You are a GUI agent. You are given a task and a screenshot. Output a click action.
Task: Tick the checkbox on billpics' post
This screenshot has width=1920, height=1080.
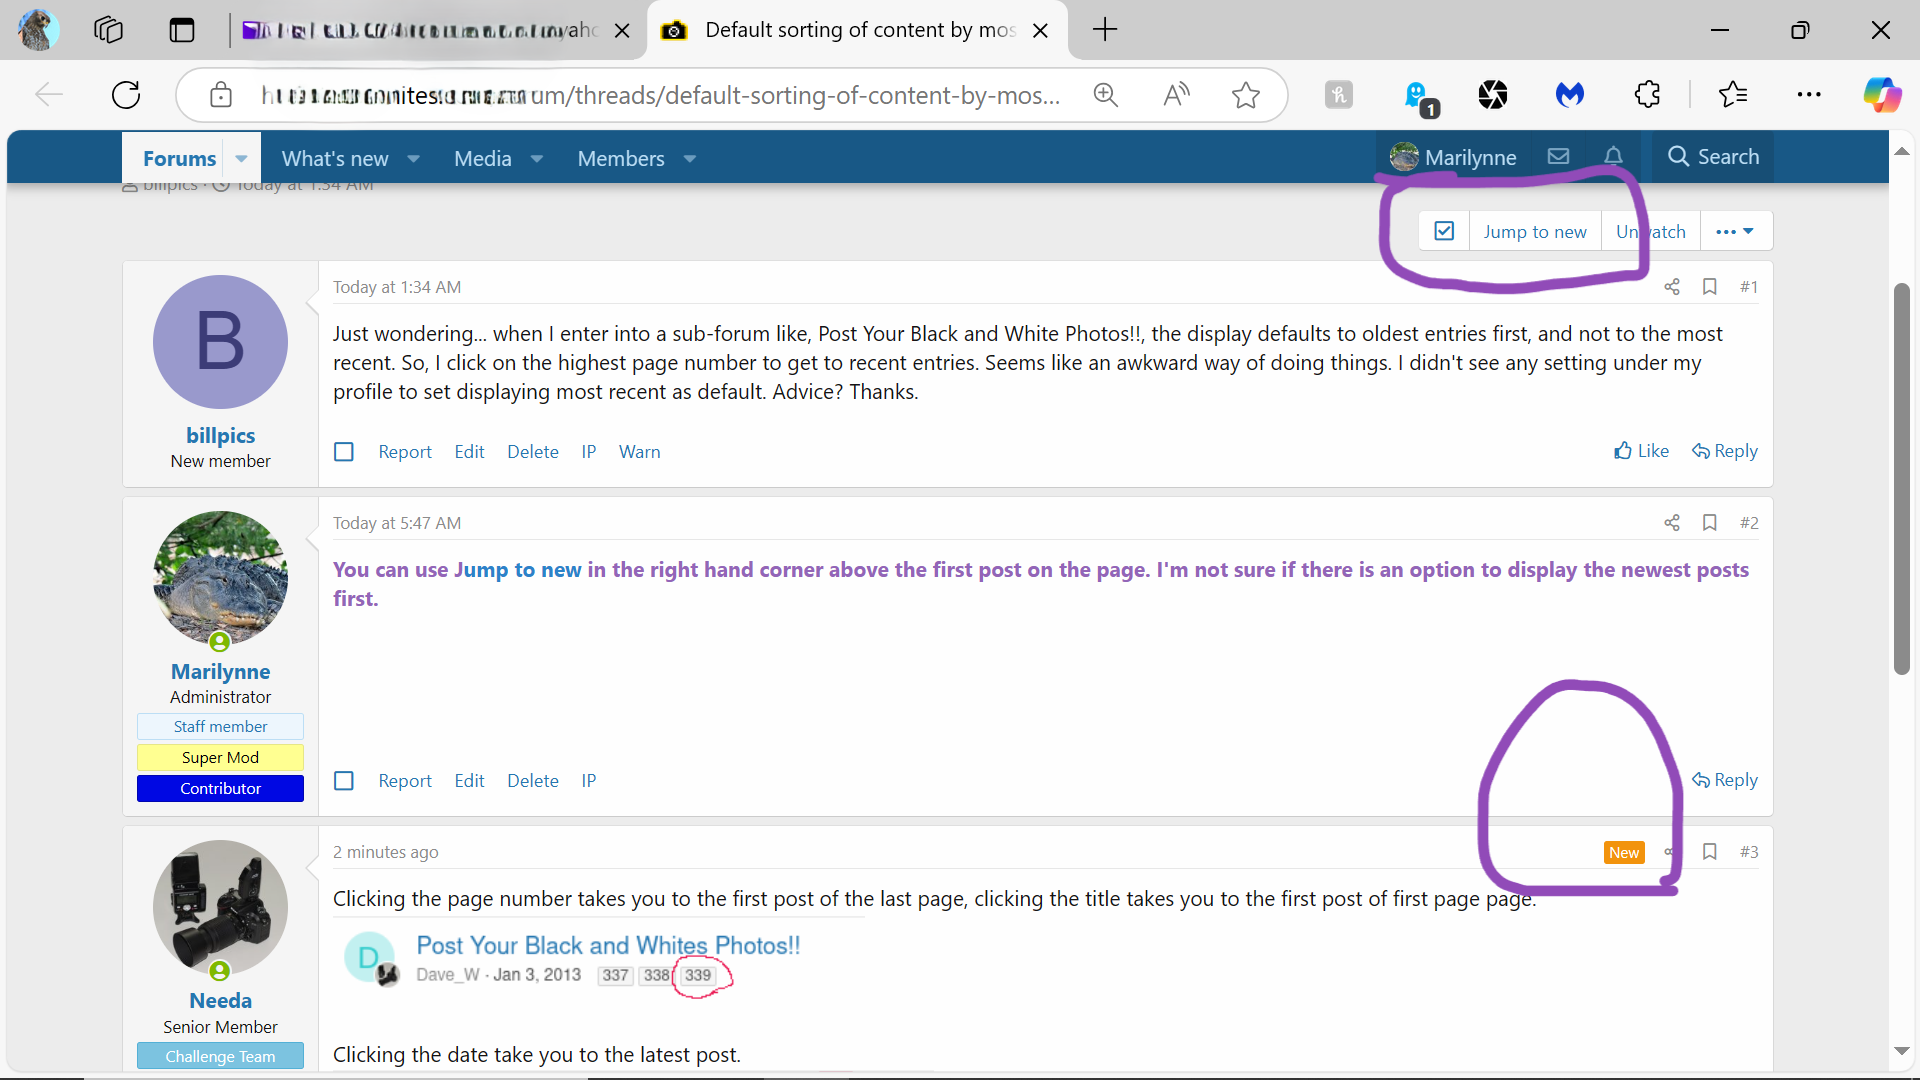click(x=344, y=452)
